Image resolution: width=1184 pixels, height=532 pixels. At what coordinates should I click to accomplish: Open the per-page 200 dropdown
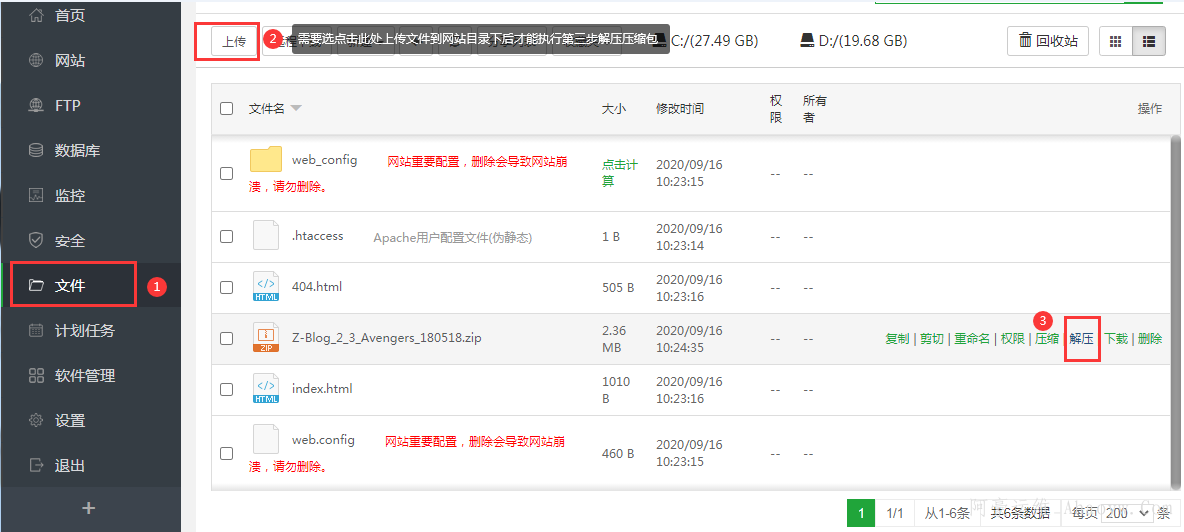[1127, 513]
